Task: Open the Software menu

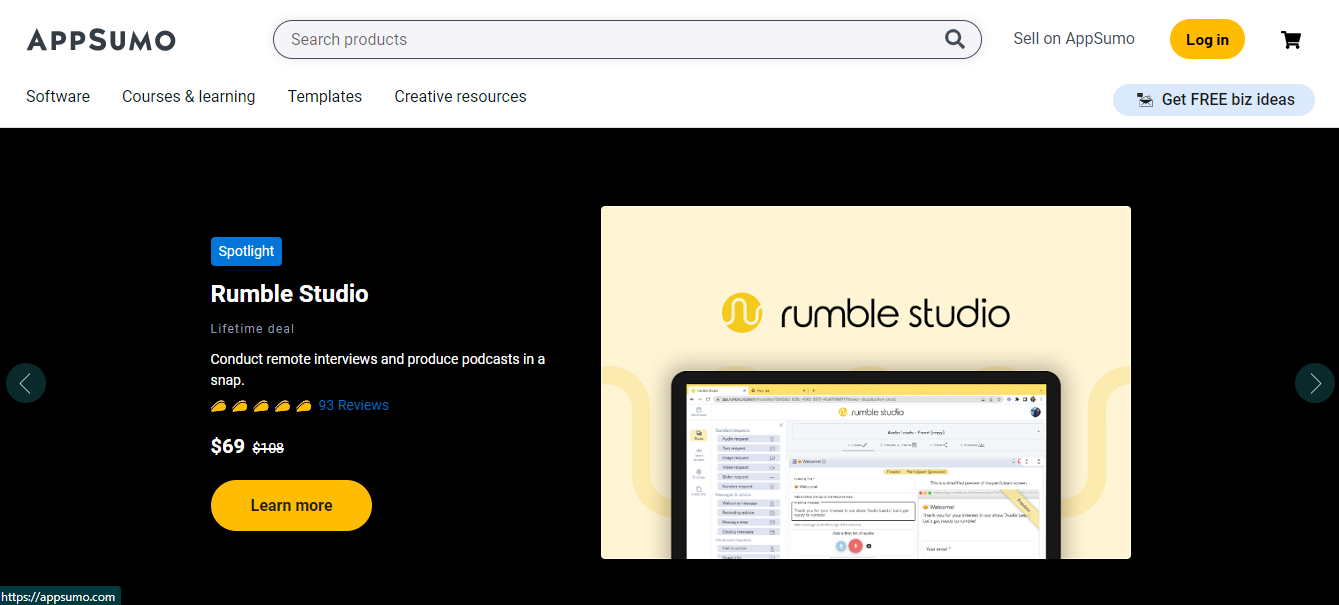Action: (x=58, y=97)
